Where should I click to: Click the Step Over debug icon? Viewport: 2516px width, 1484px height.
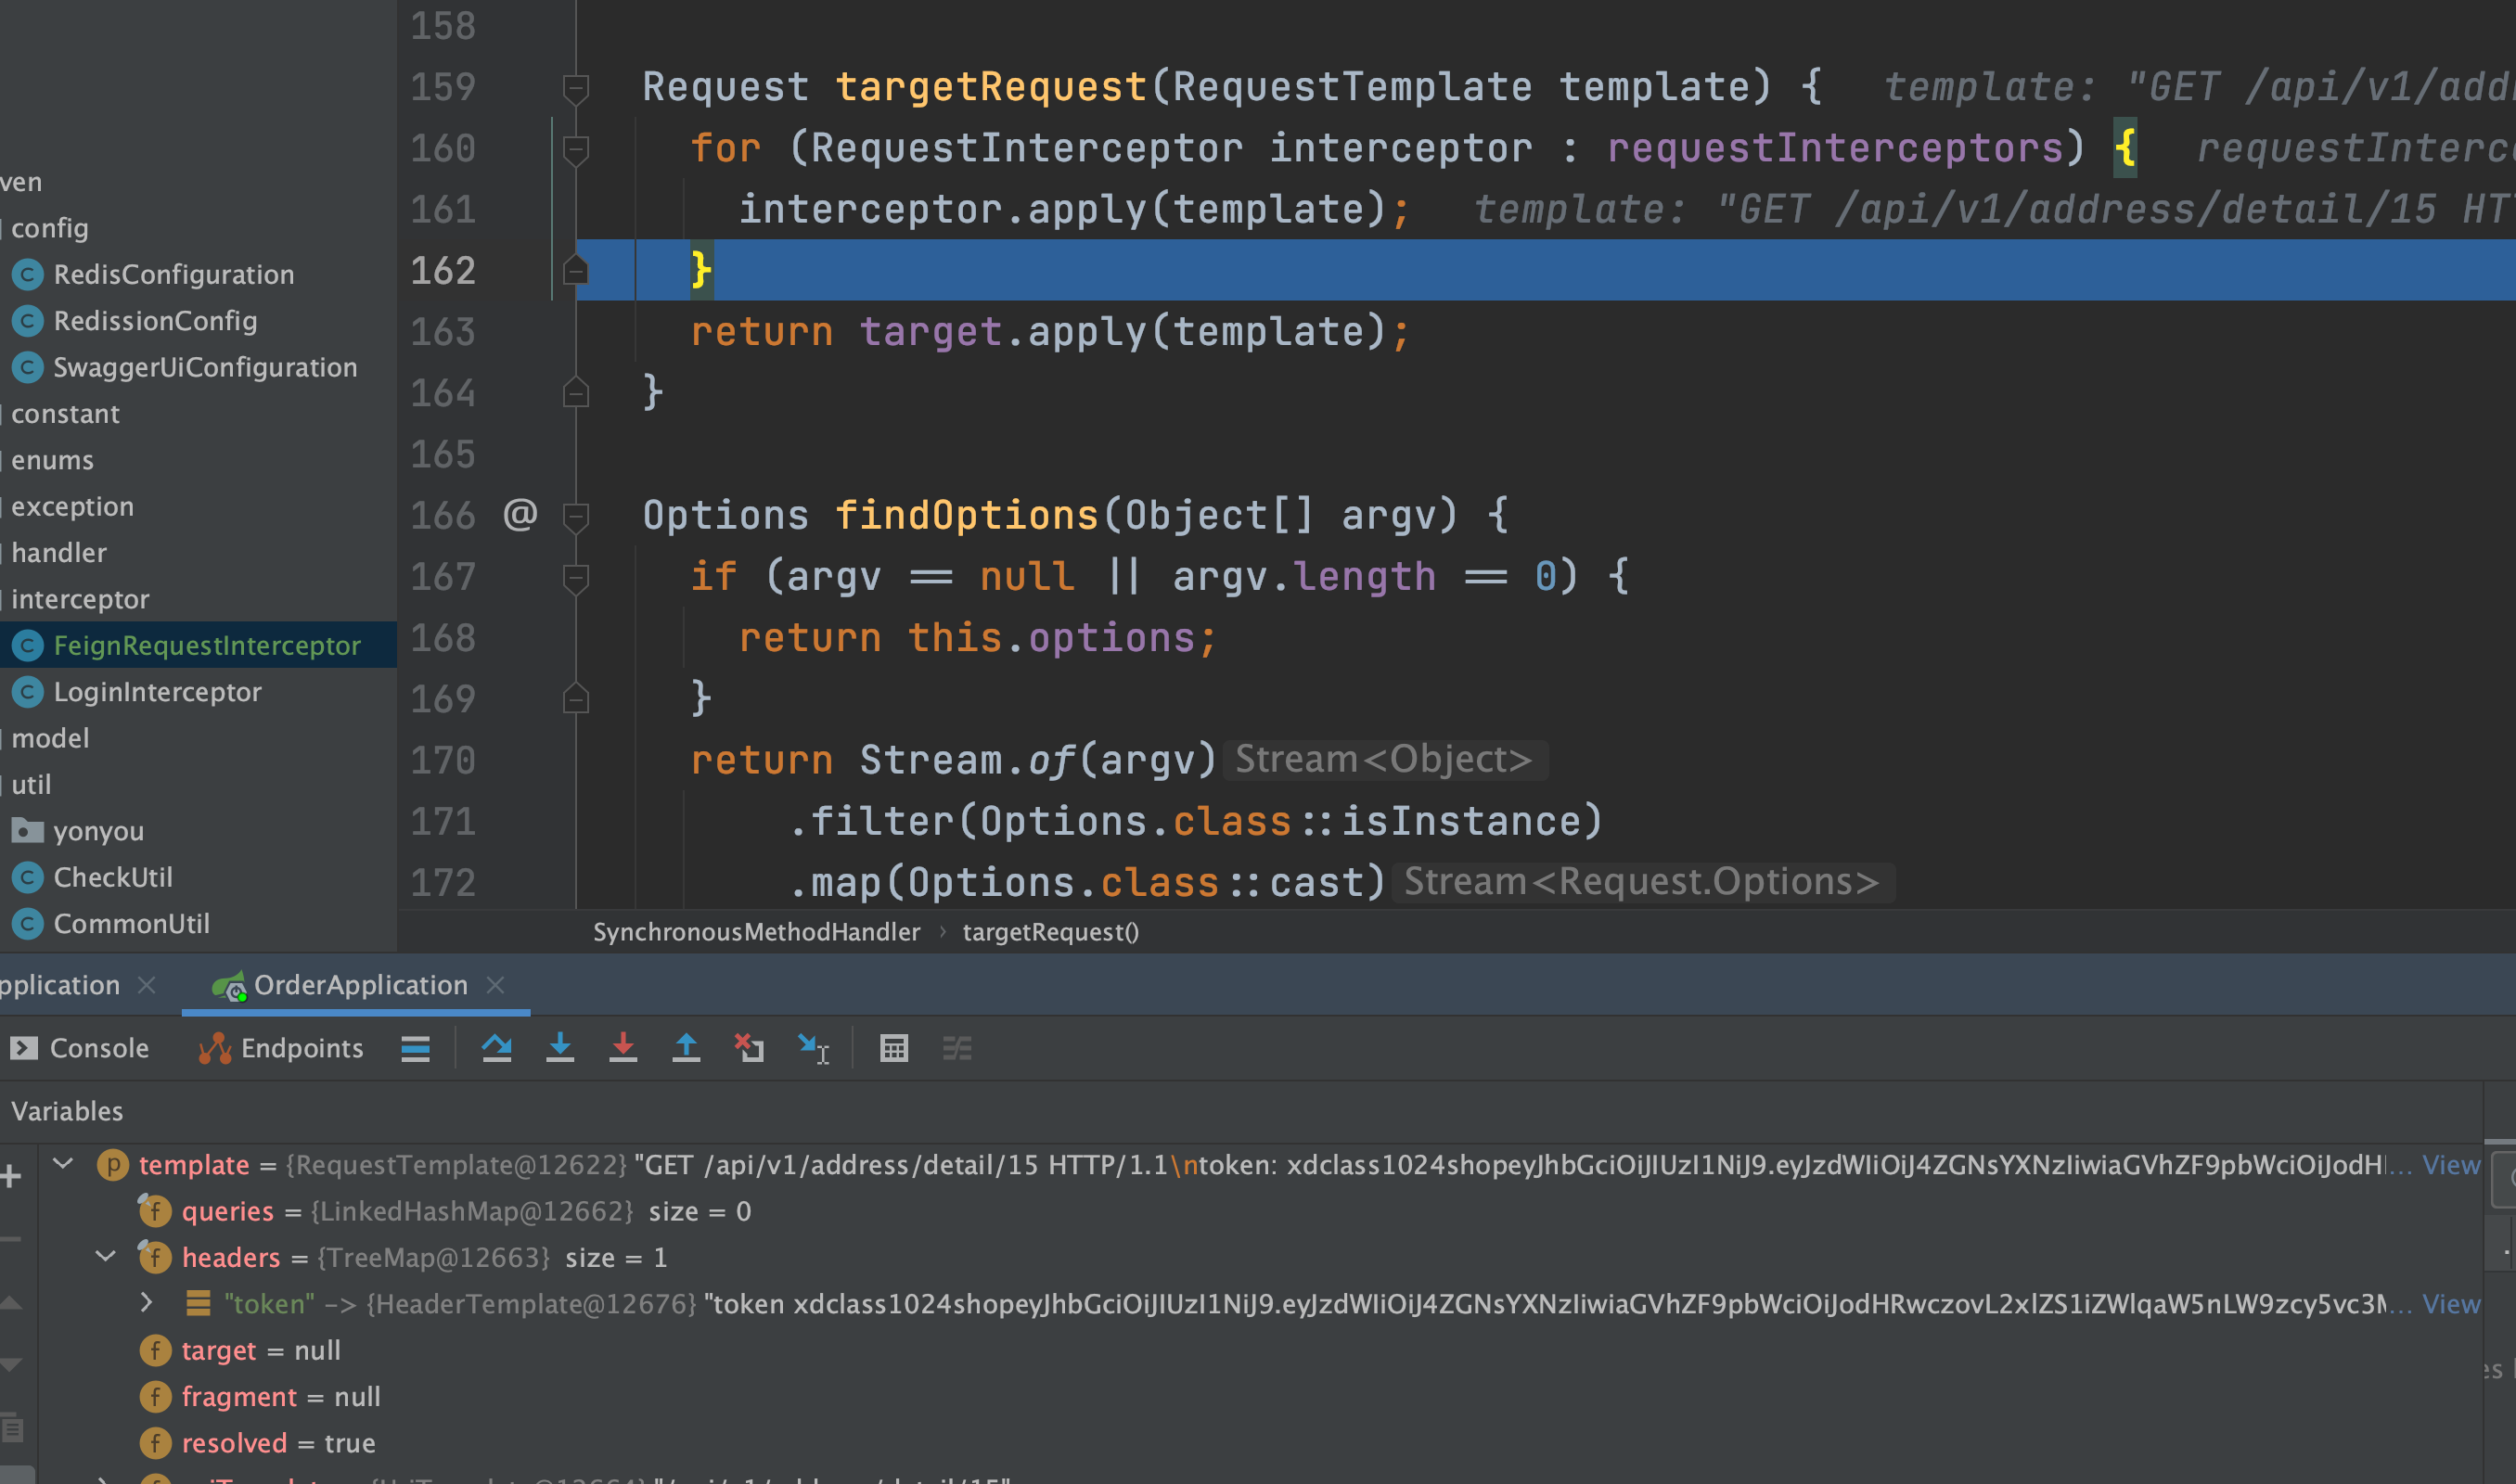click(x=496, y=1047)
